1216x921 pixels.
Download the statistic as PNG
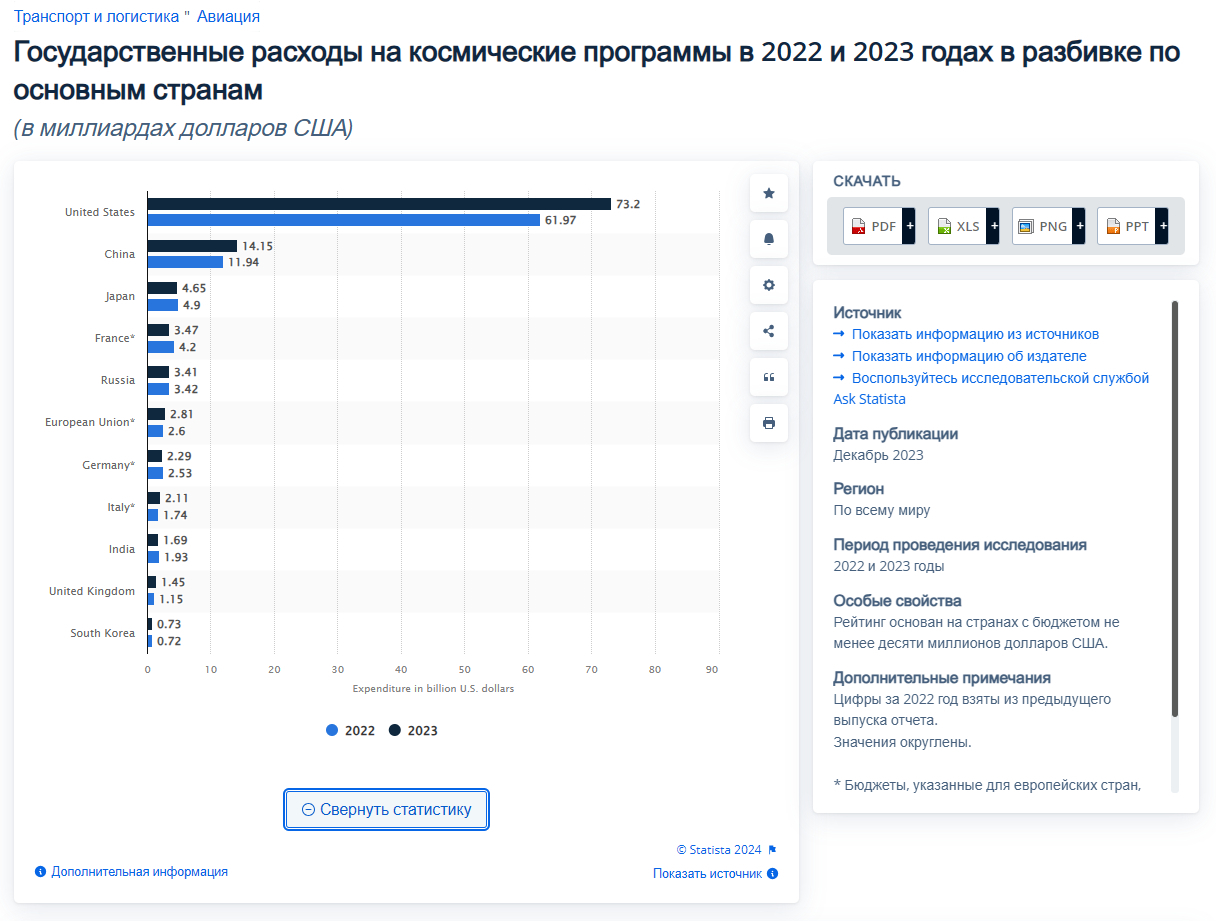[1042, 226]
